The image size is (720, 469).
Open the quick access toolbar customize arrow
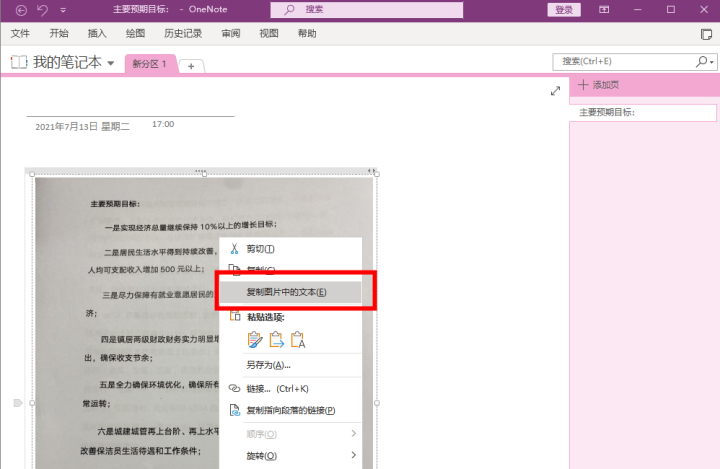click(x=63, y=10)
